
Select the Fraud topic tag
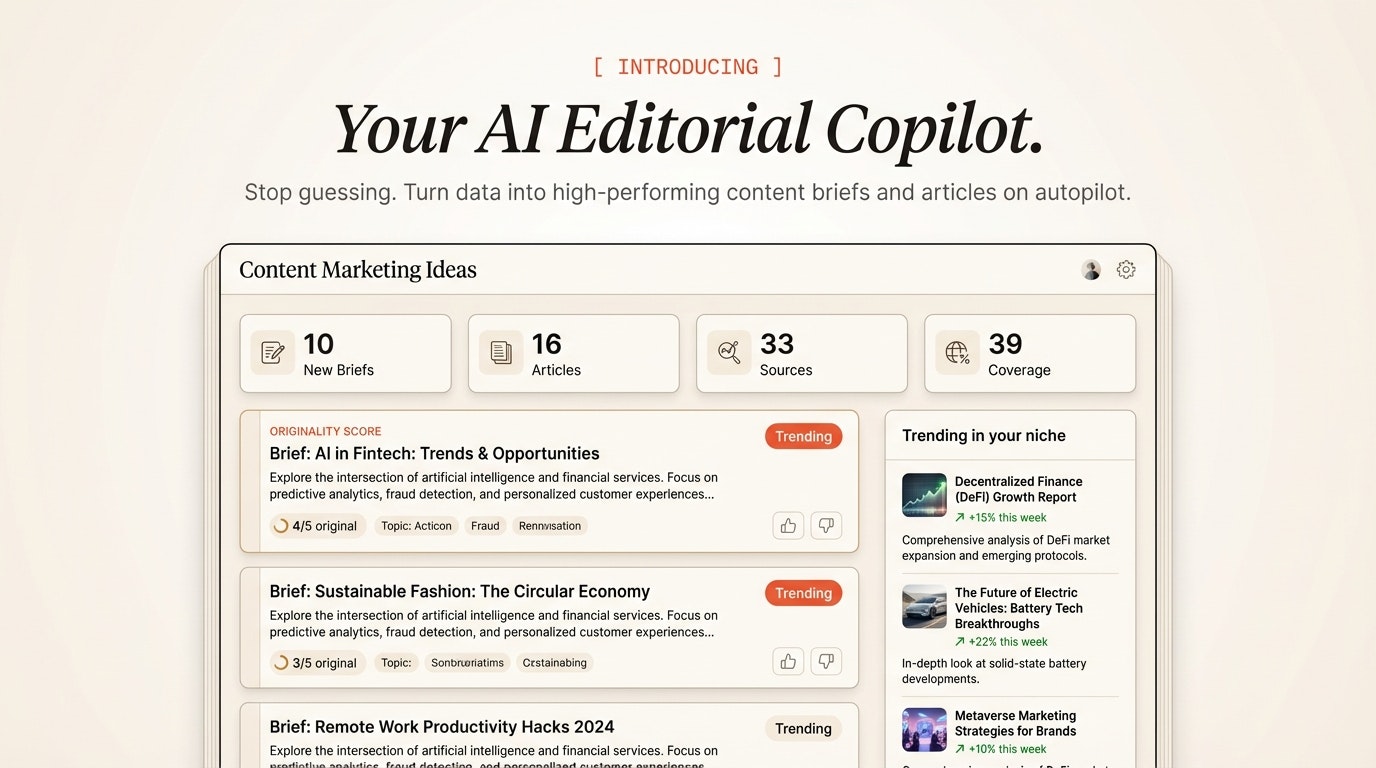click(485, 525)
